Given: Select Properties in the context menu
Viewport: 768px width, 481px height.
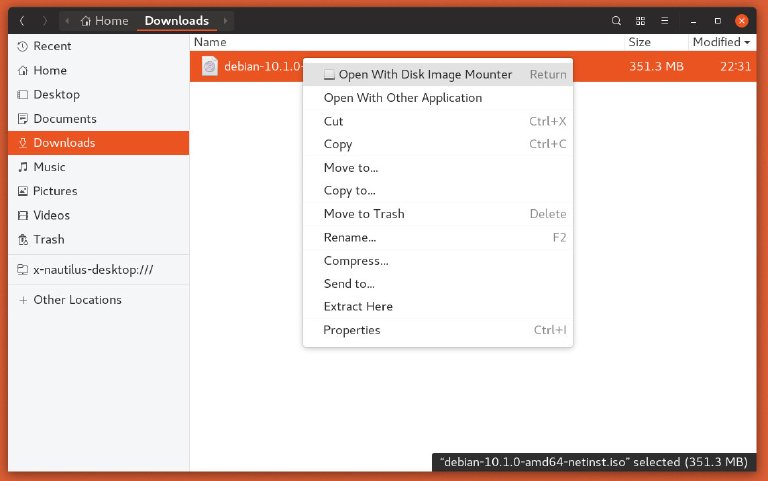Looking at the screenshot, I should pyautogui.click(x=352, y=331).
